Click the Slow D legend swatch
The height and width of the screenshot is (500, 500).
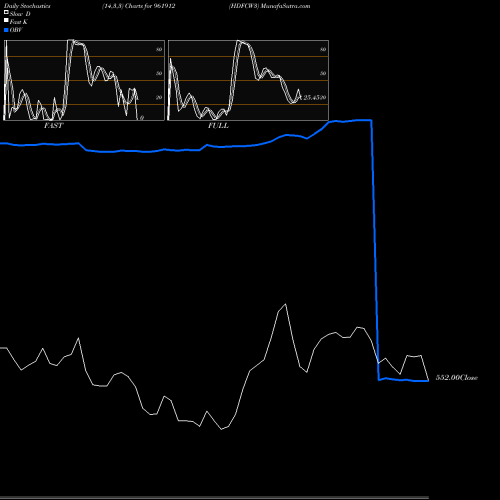coord(6,12)
